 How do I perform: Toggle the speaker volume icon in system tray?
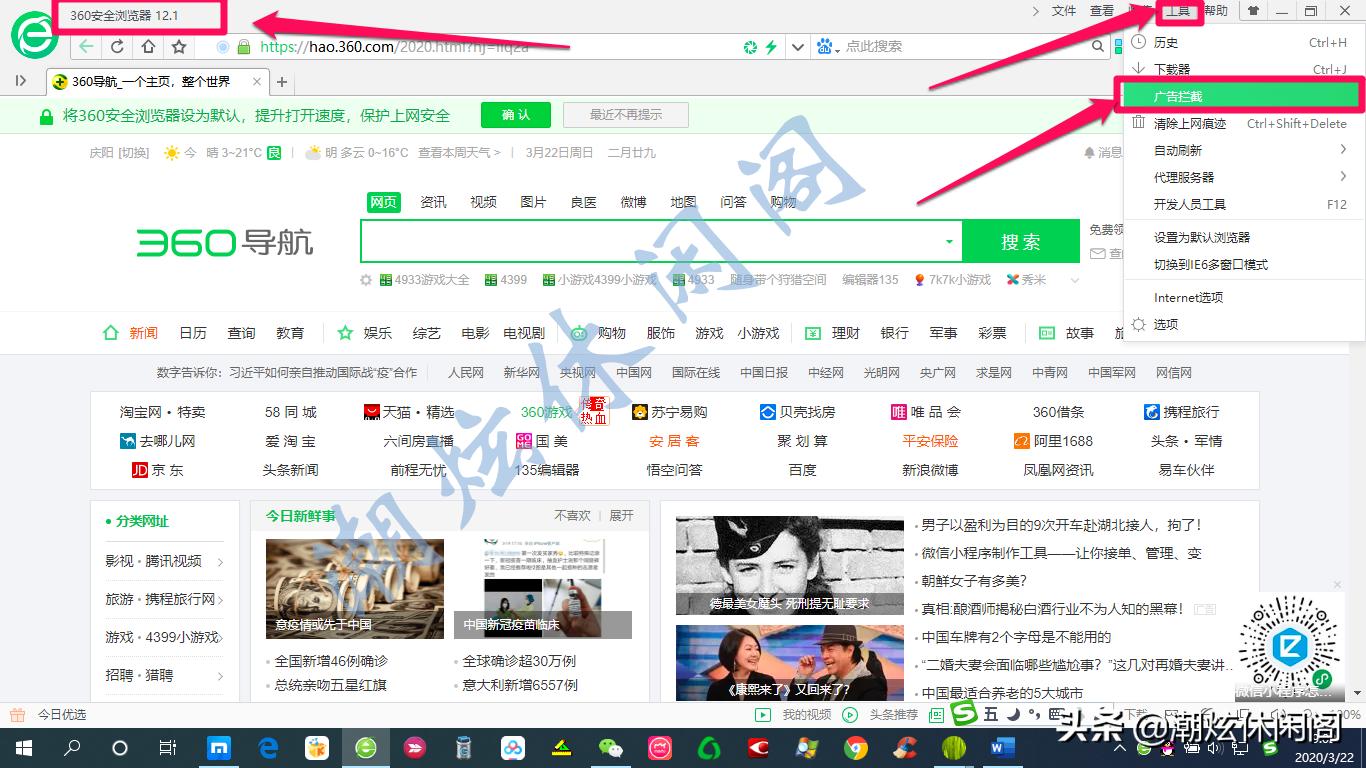pyautogui.click(x=1212, y=750)
